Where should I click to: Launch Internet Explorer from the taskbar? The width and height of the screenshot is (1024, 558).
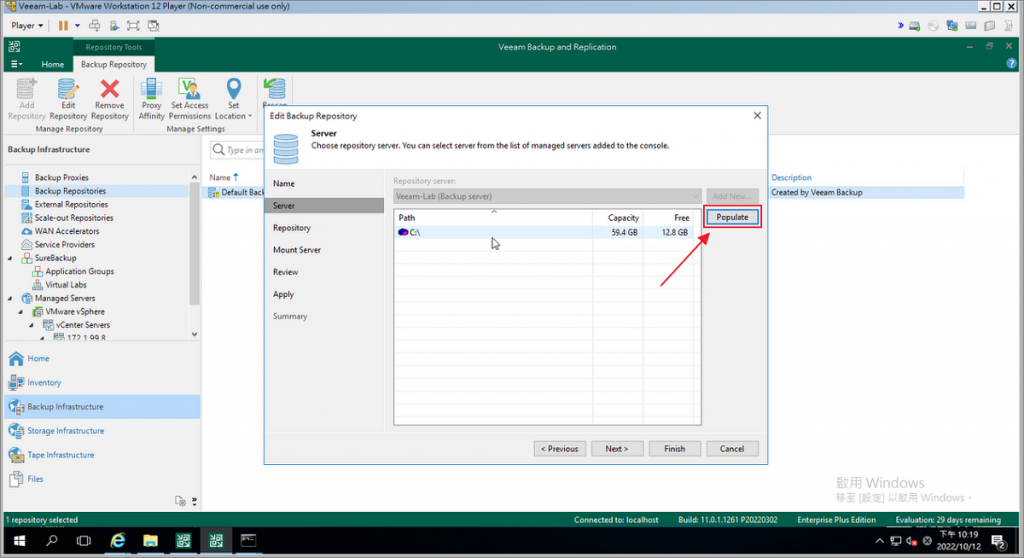(x=118, y=541)
